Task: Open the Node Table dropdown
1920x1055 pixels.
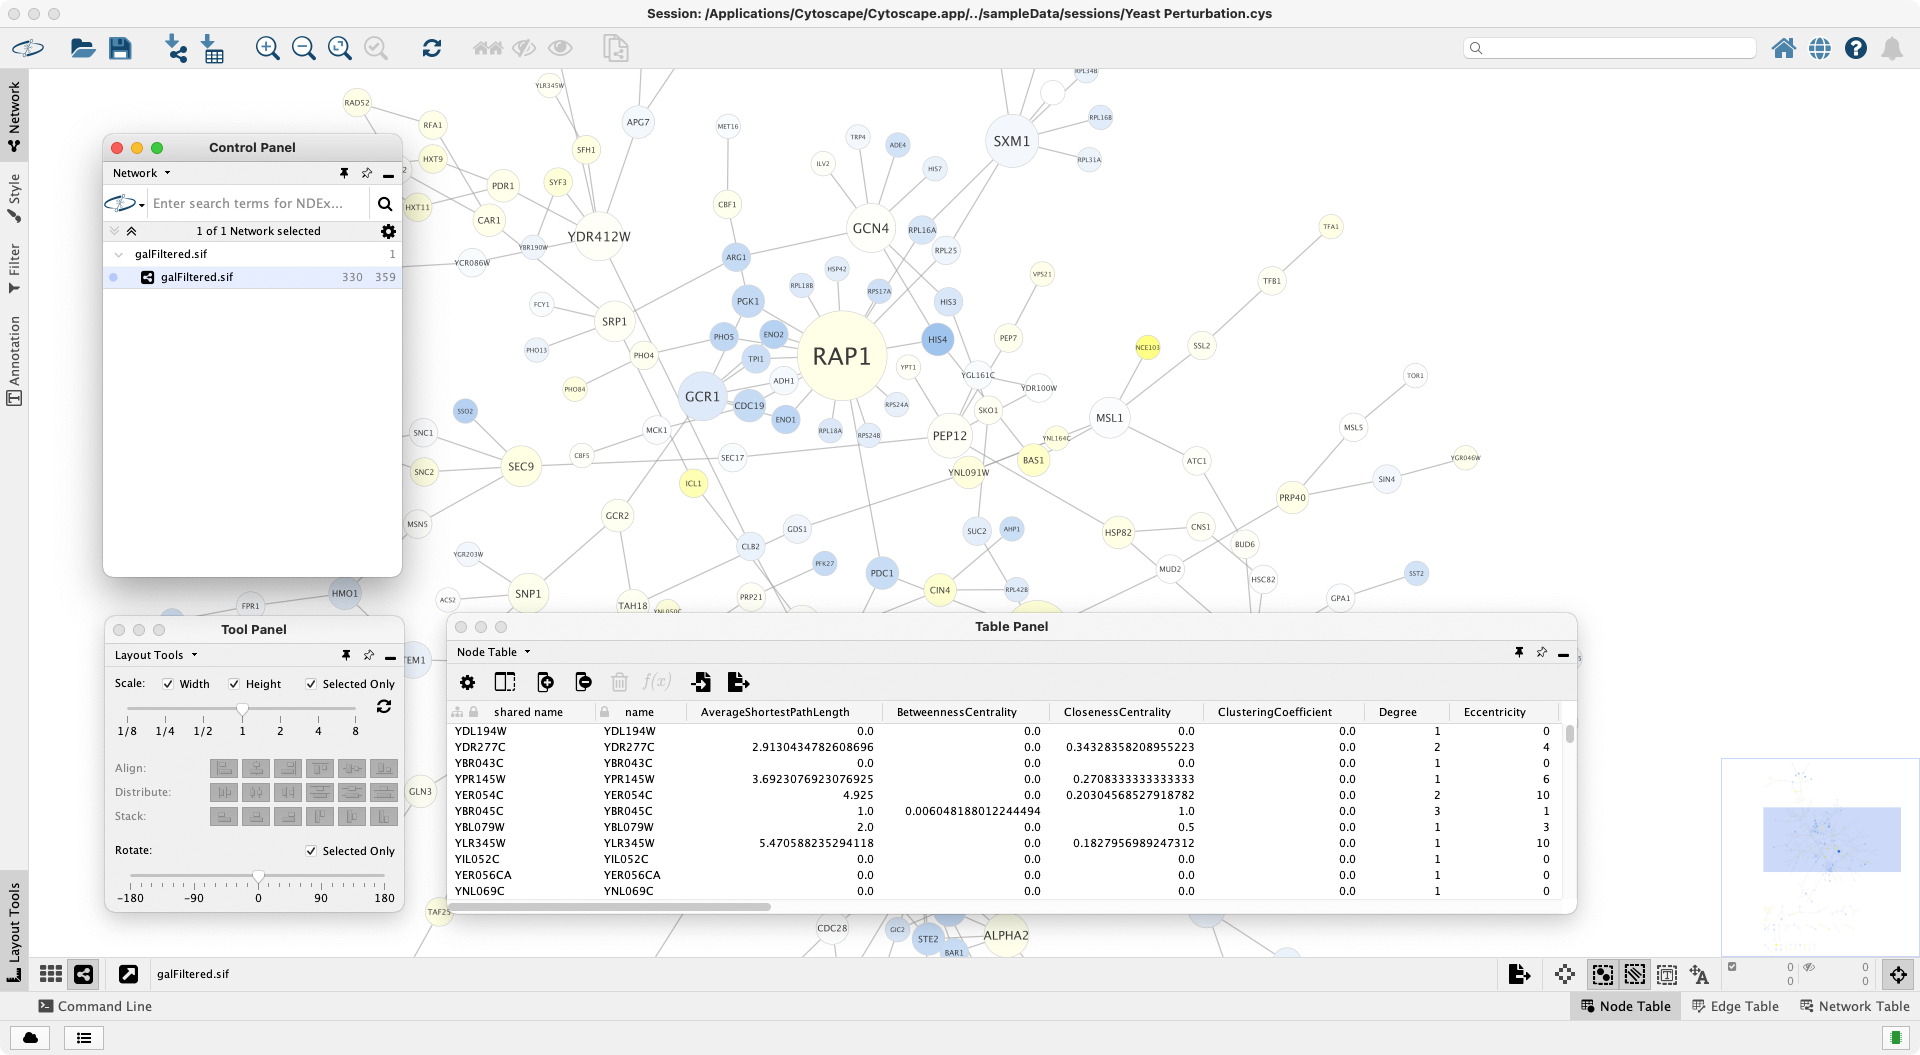Action: [x=493, y=652]
